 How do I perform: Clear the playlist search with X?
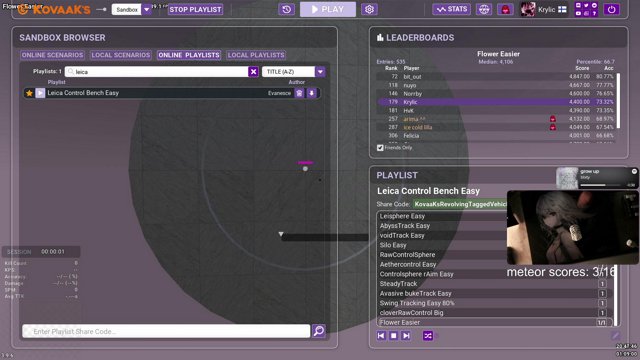point(253,72)
